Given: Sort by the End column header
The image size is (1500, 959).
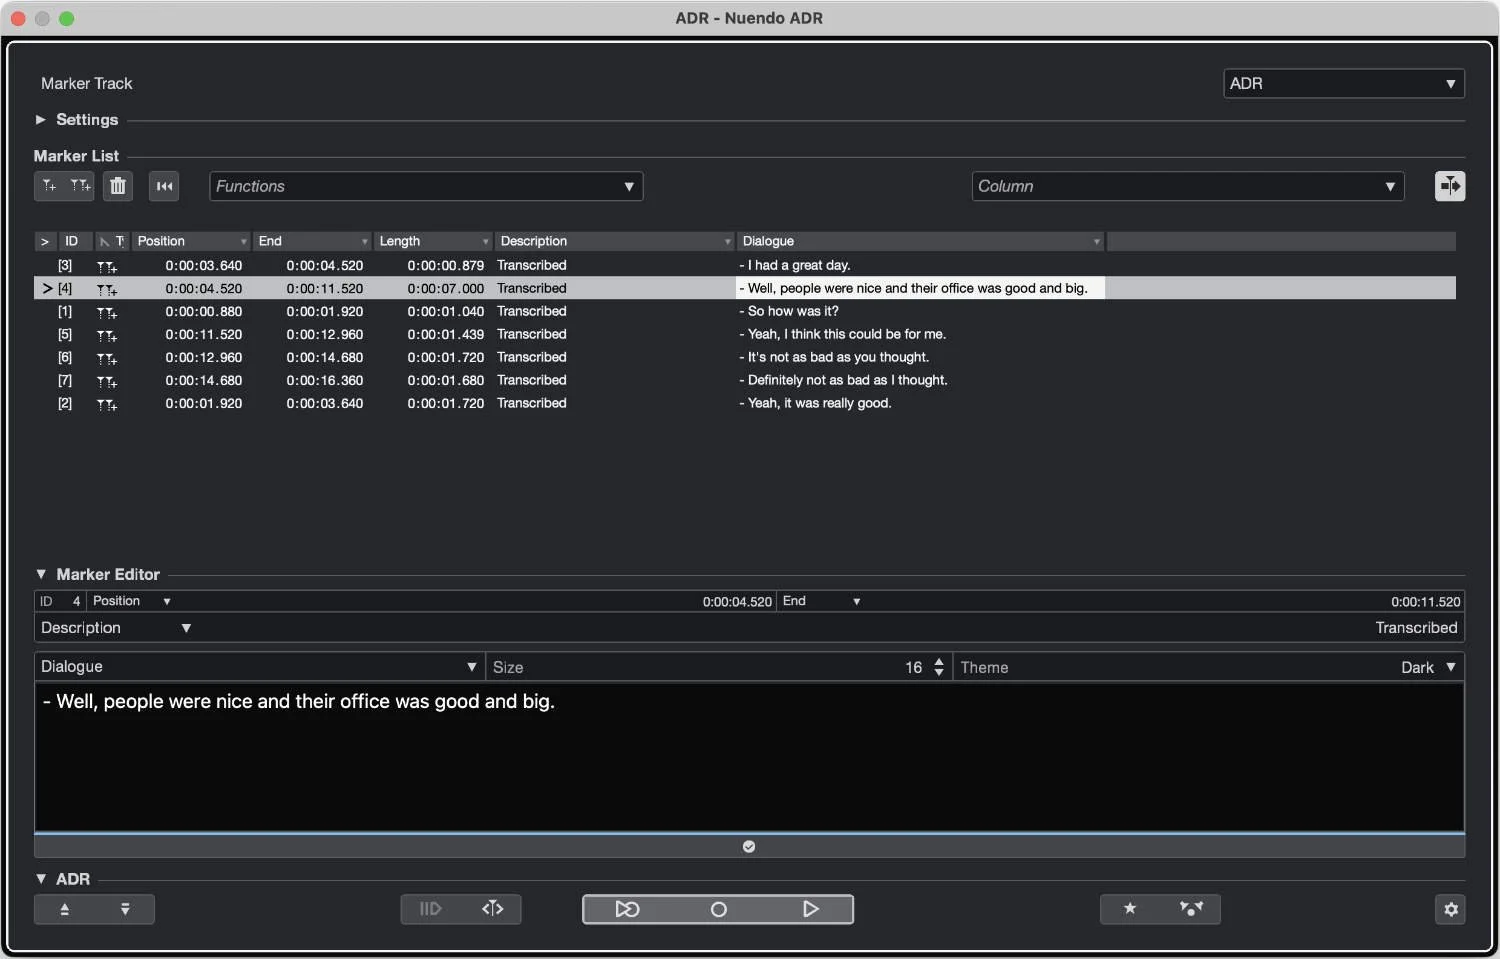Looking at the screenshot, I should (312, 241).
